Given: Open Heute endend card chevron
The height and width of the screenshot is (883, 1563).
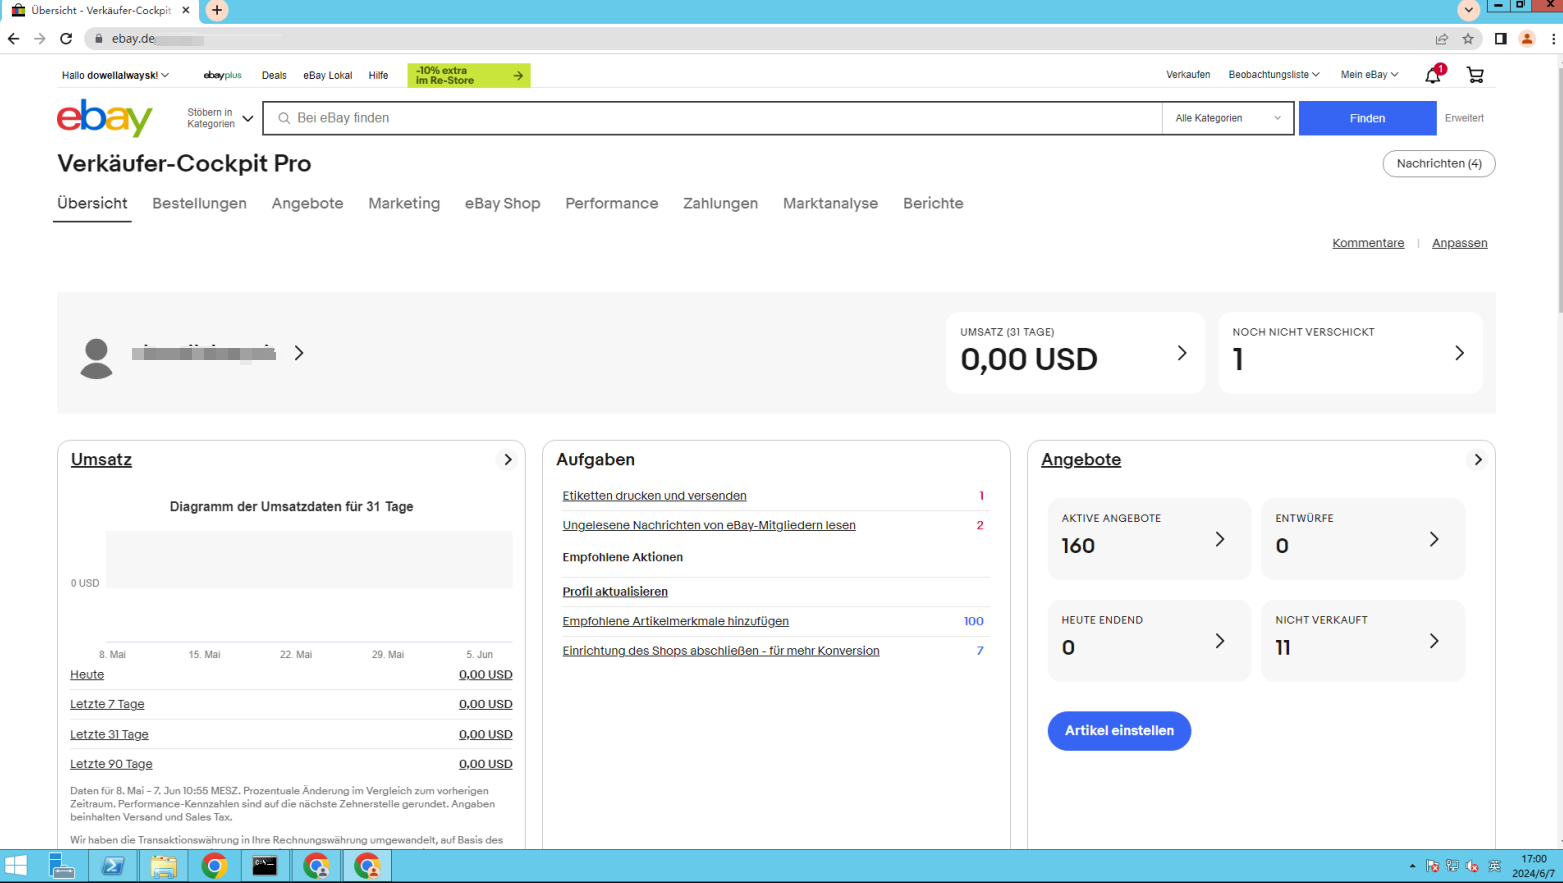Looking at the screenshot, I should coord(1220,641).
